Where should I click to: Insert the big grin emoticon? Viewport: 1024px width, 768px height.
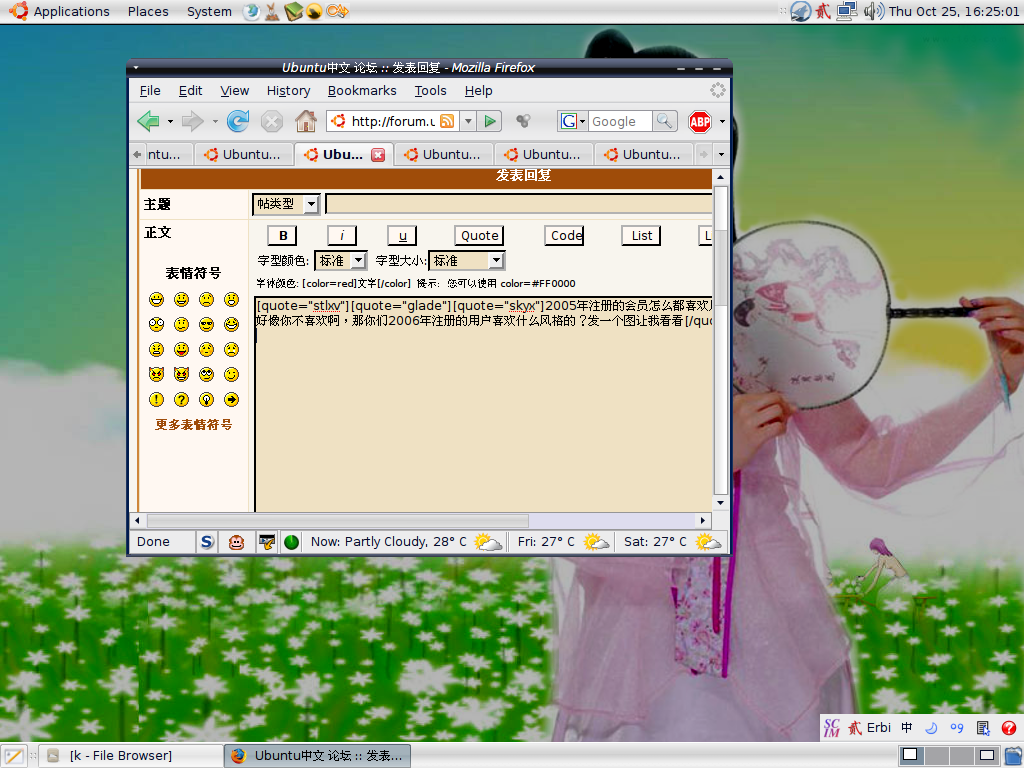[x=156, y=300]
